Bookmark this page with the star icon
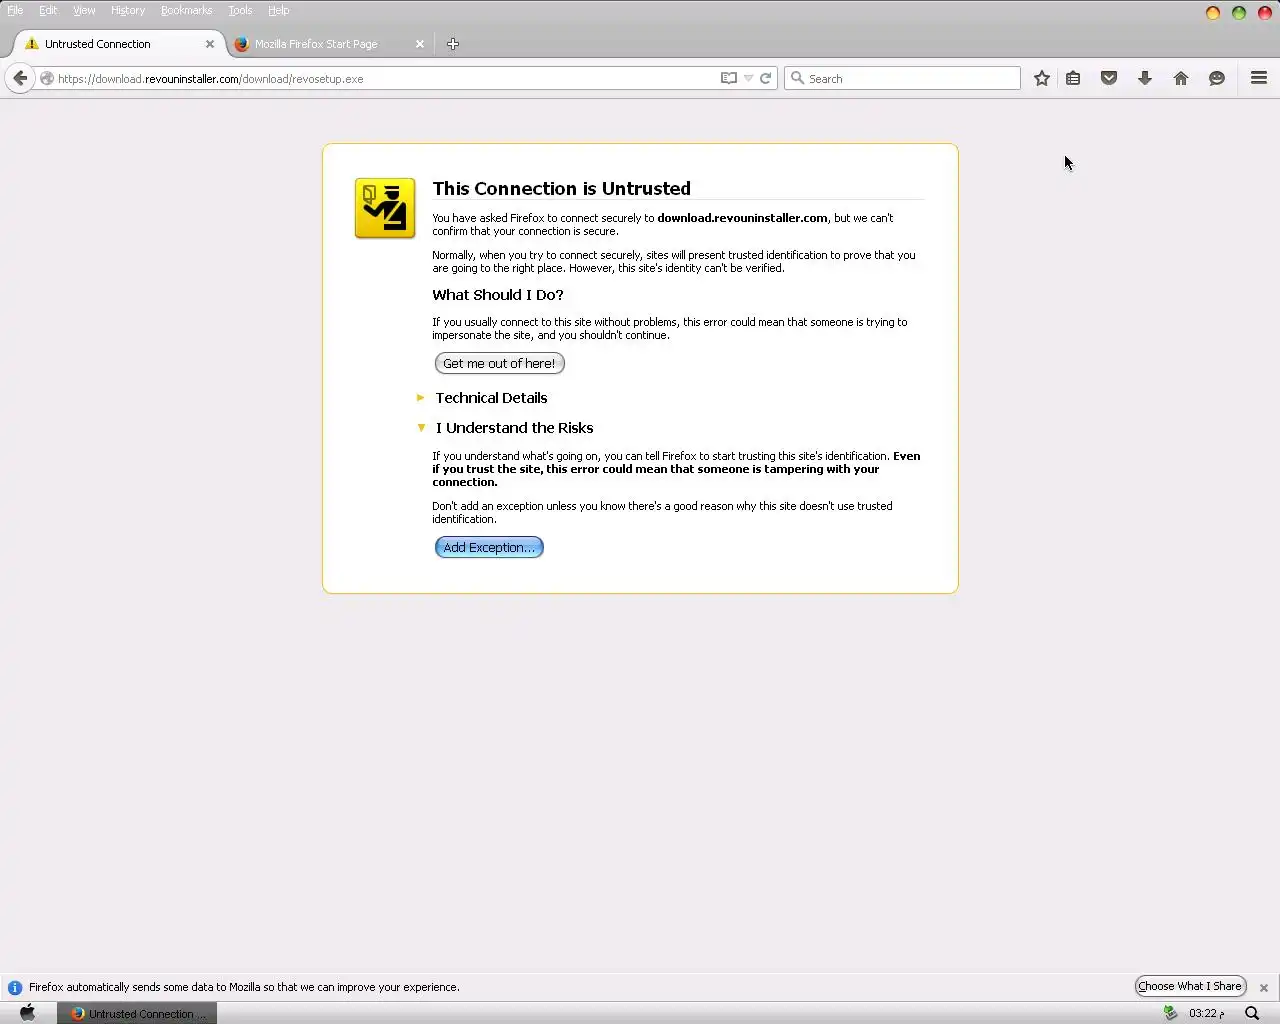The image size is (1280, 1024). coord(1042,78)
